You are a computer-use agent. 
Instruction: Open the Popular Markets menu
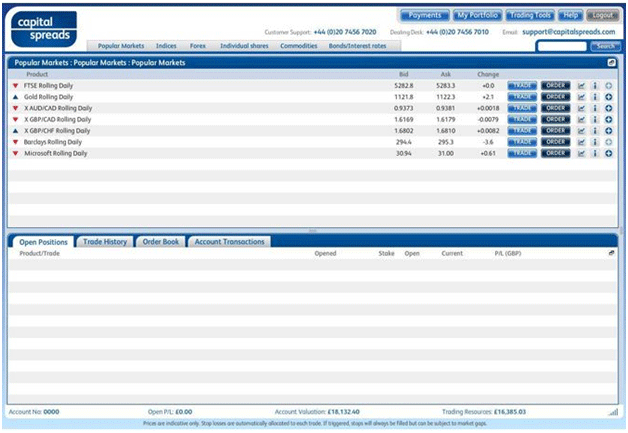tap(121, 46)
